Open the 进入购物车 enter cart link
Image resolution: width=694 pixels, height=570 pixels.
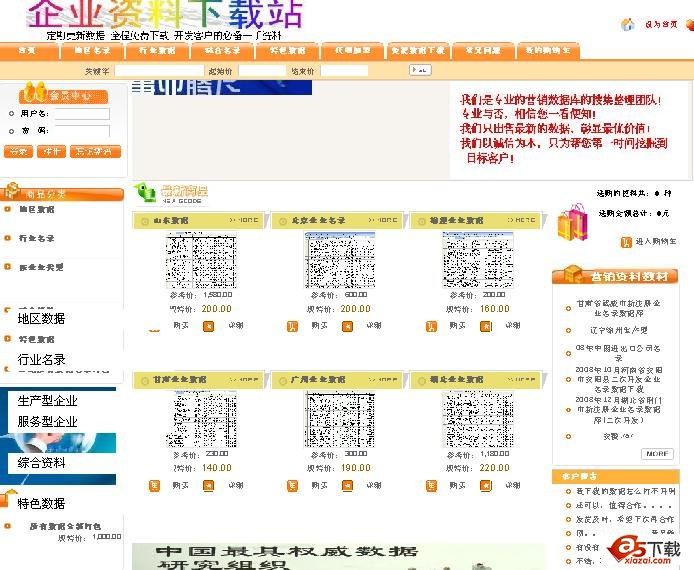pyautogui.click(x=656, y=241)
